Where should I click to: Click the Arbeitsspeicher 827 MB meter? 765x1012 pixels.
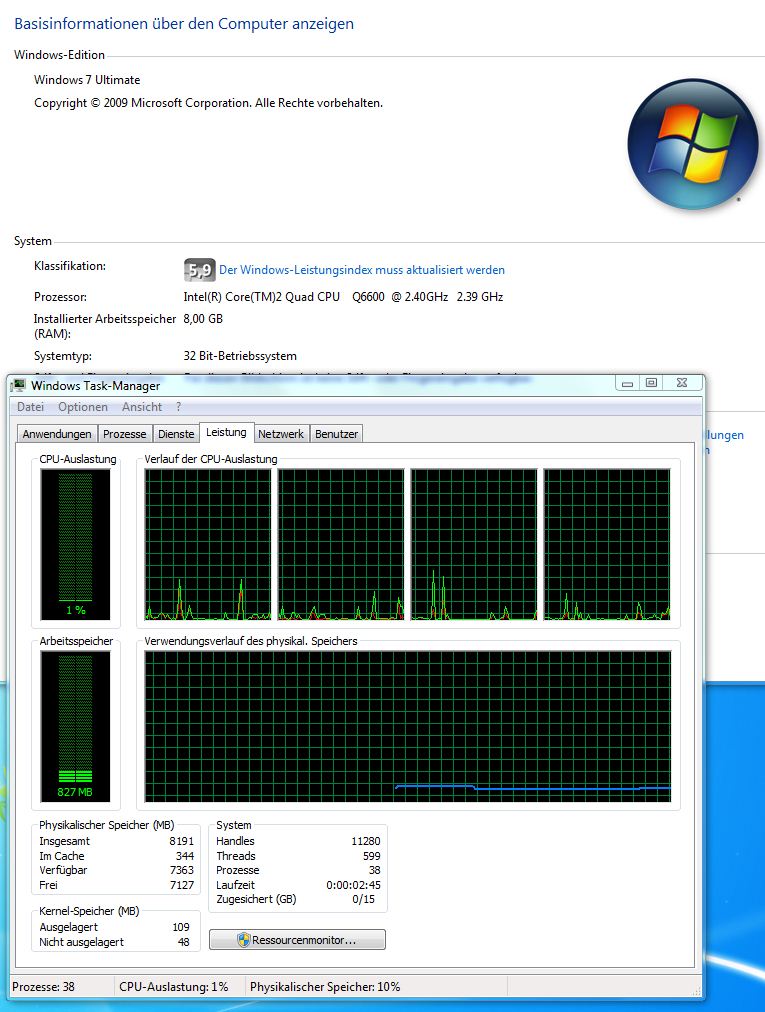point(76,726)
